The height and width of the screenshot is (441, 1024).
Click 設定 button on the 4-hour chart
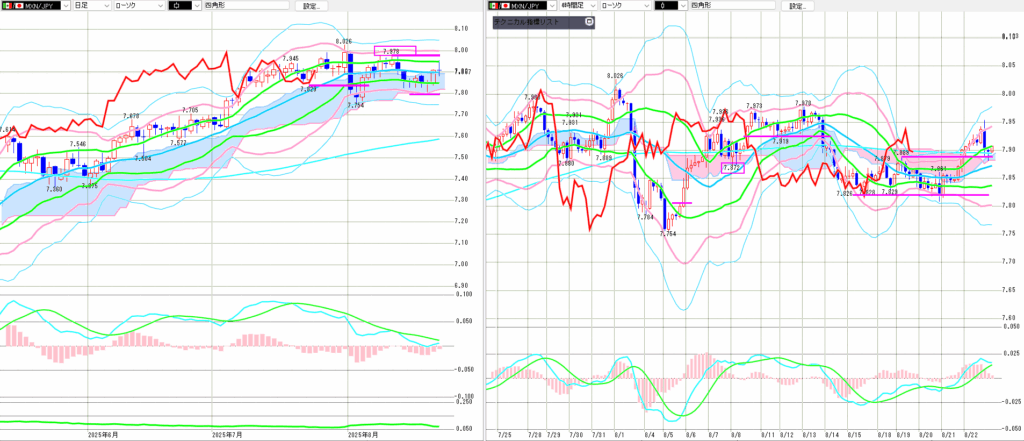pos(797,5)
